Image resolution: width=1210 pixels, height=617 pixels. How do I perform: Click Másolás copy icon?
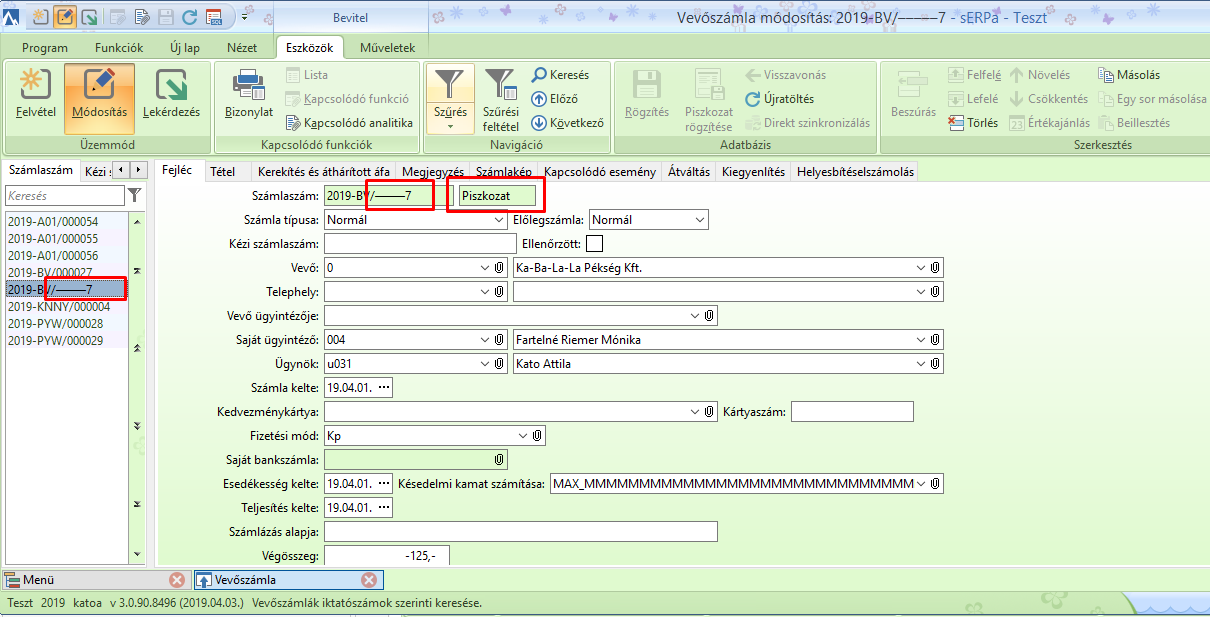point(1129,75)
